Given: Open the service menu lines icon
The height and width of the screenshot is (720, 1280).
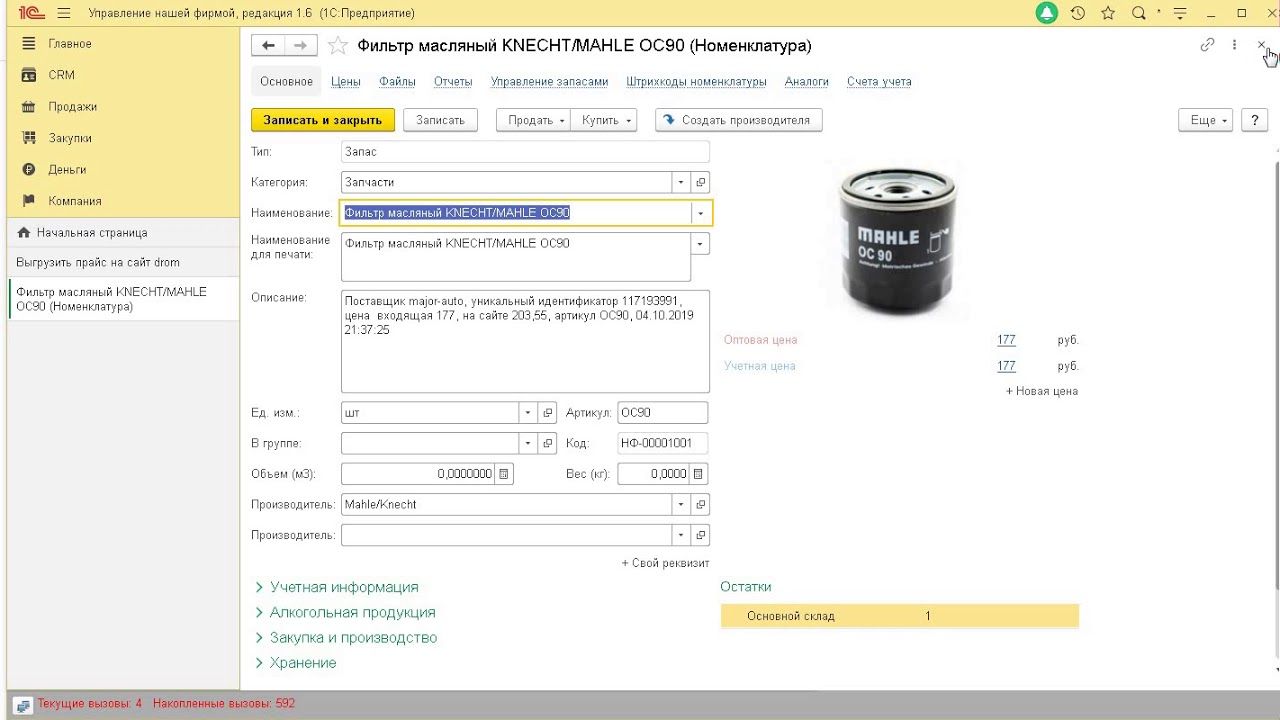Looking at the screenshot, I should [x=1181, y=13].
